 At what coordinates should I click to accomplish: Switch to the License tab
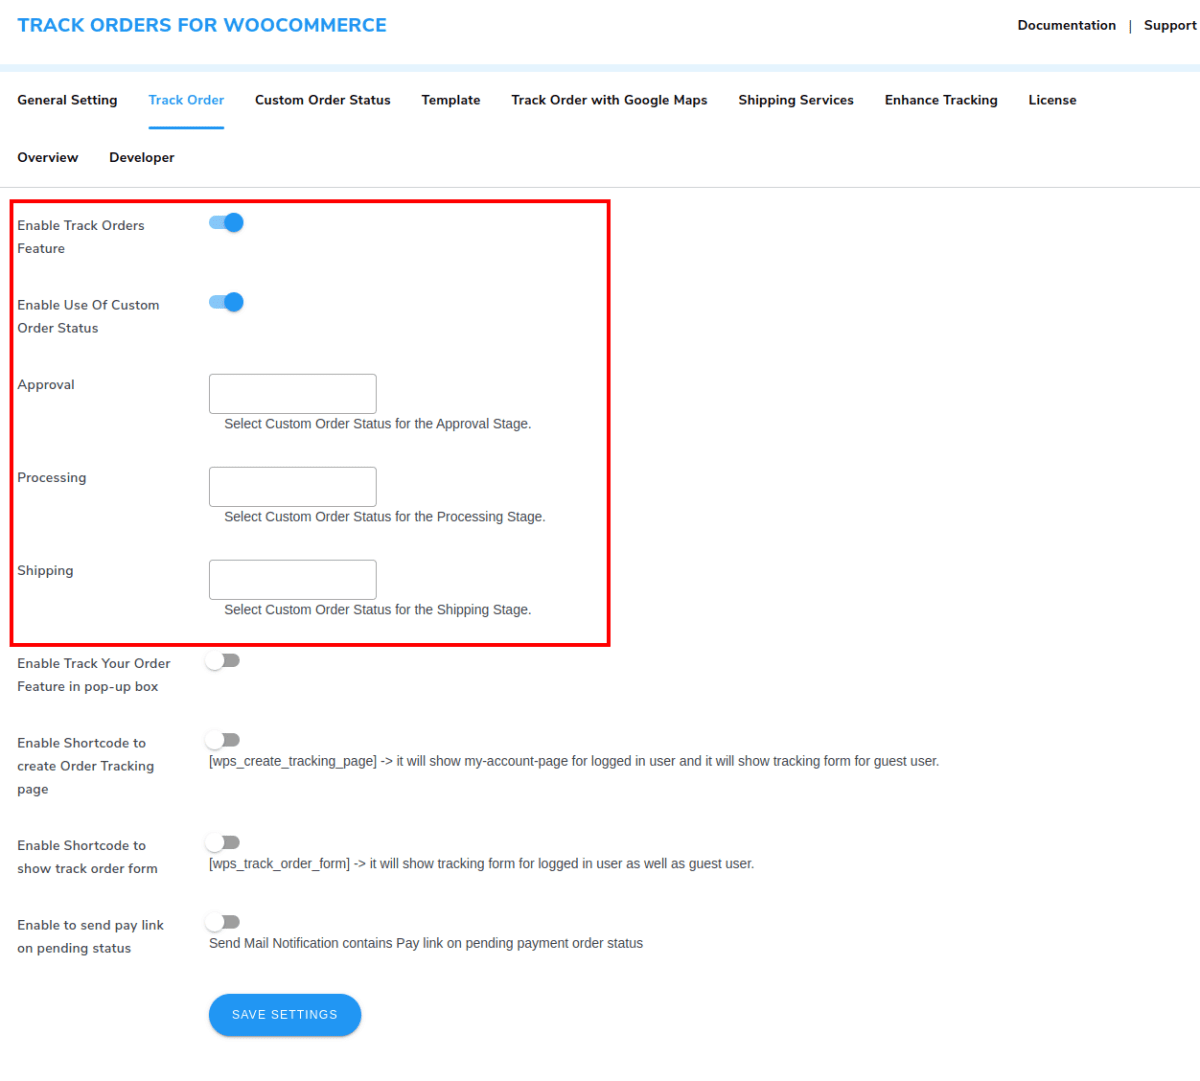pos(1052,100)
